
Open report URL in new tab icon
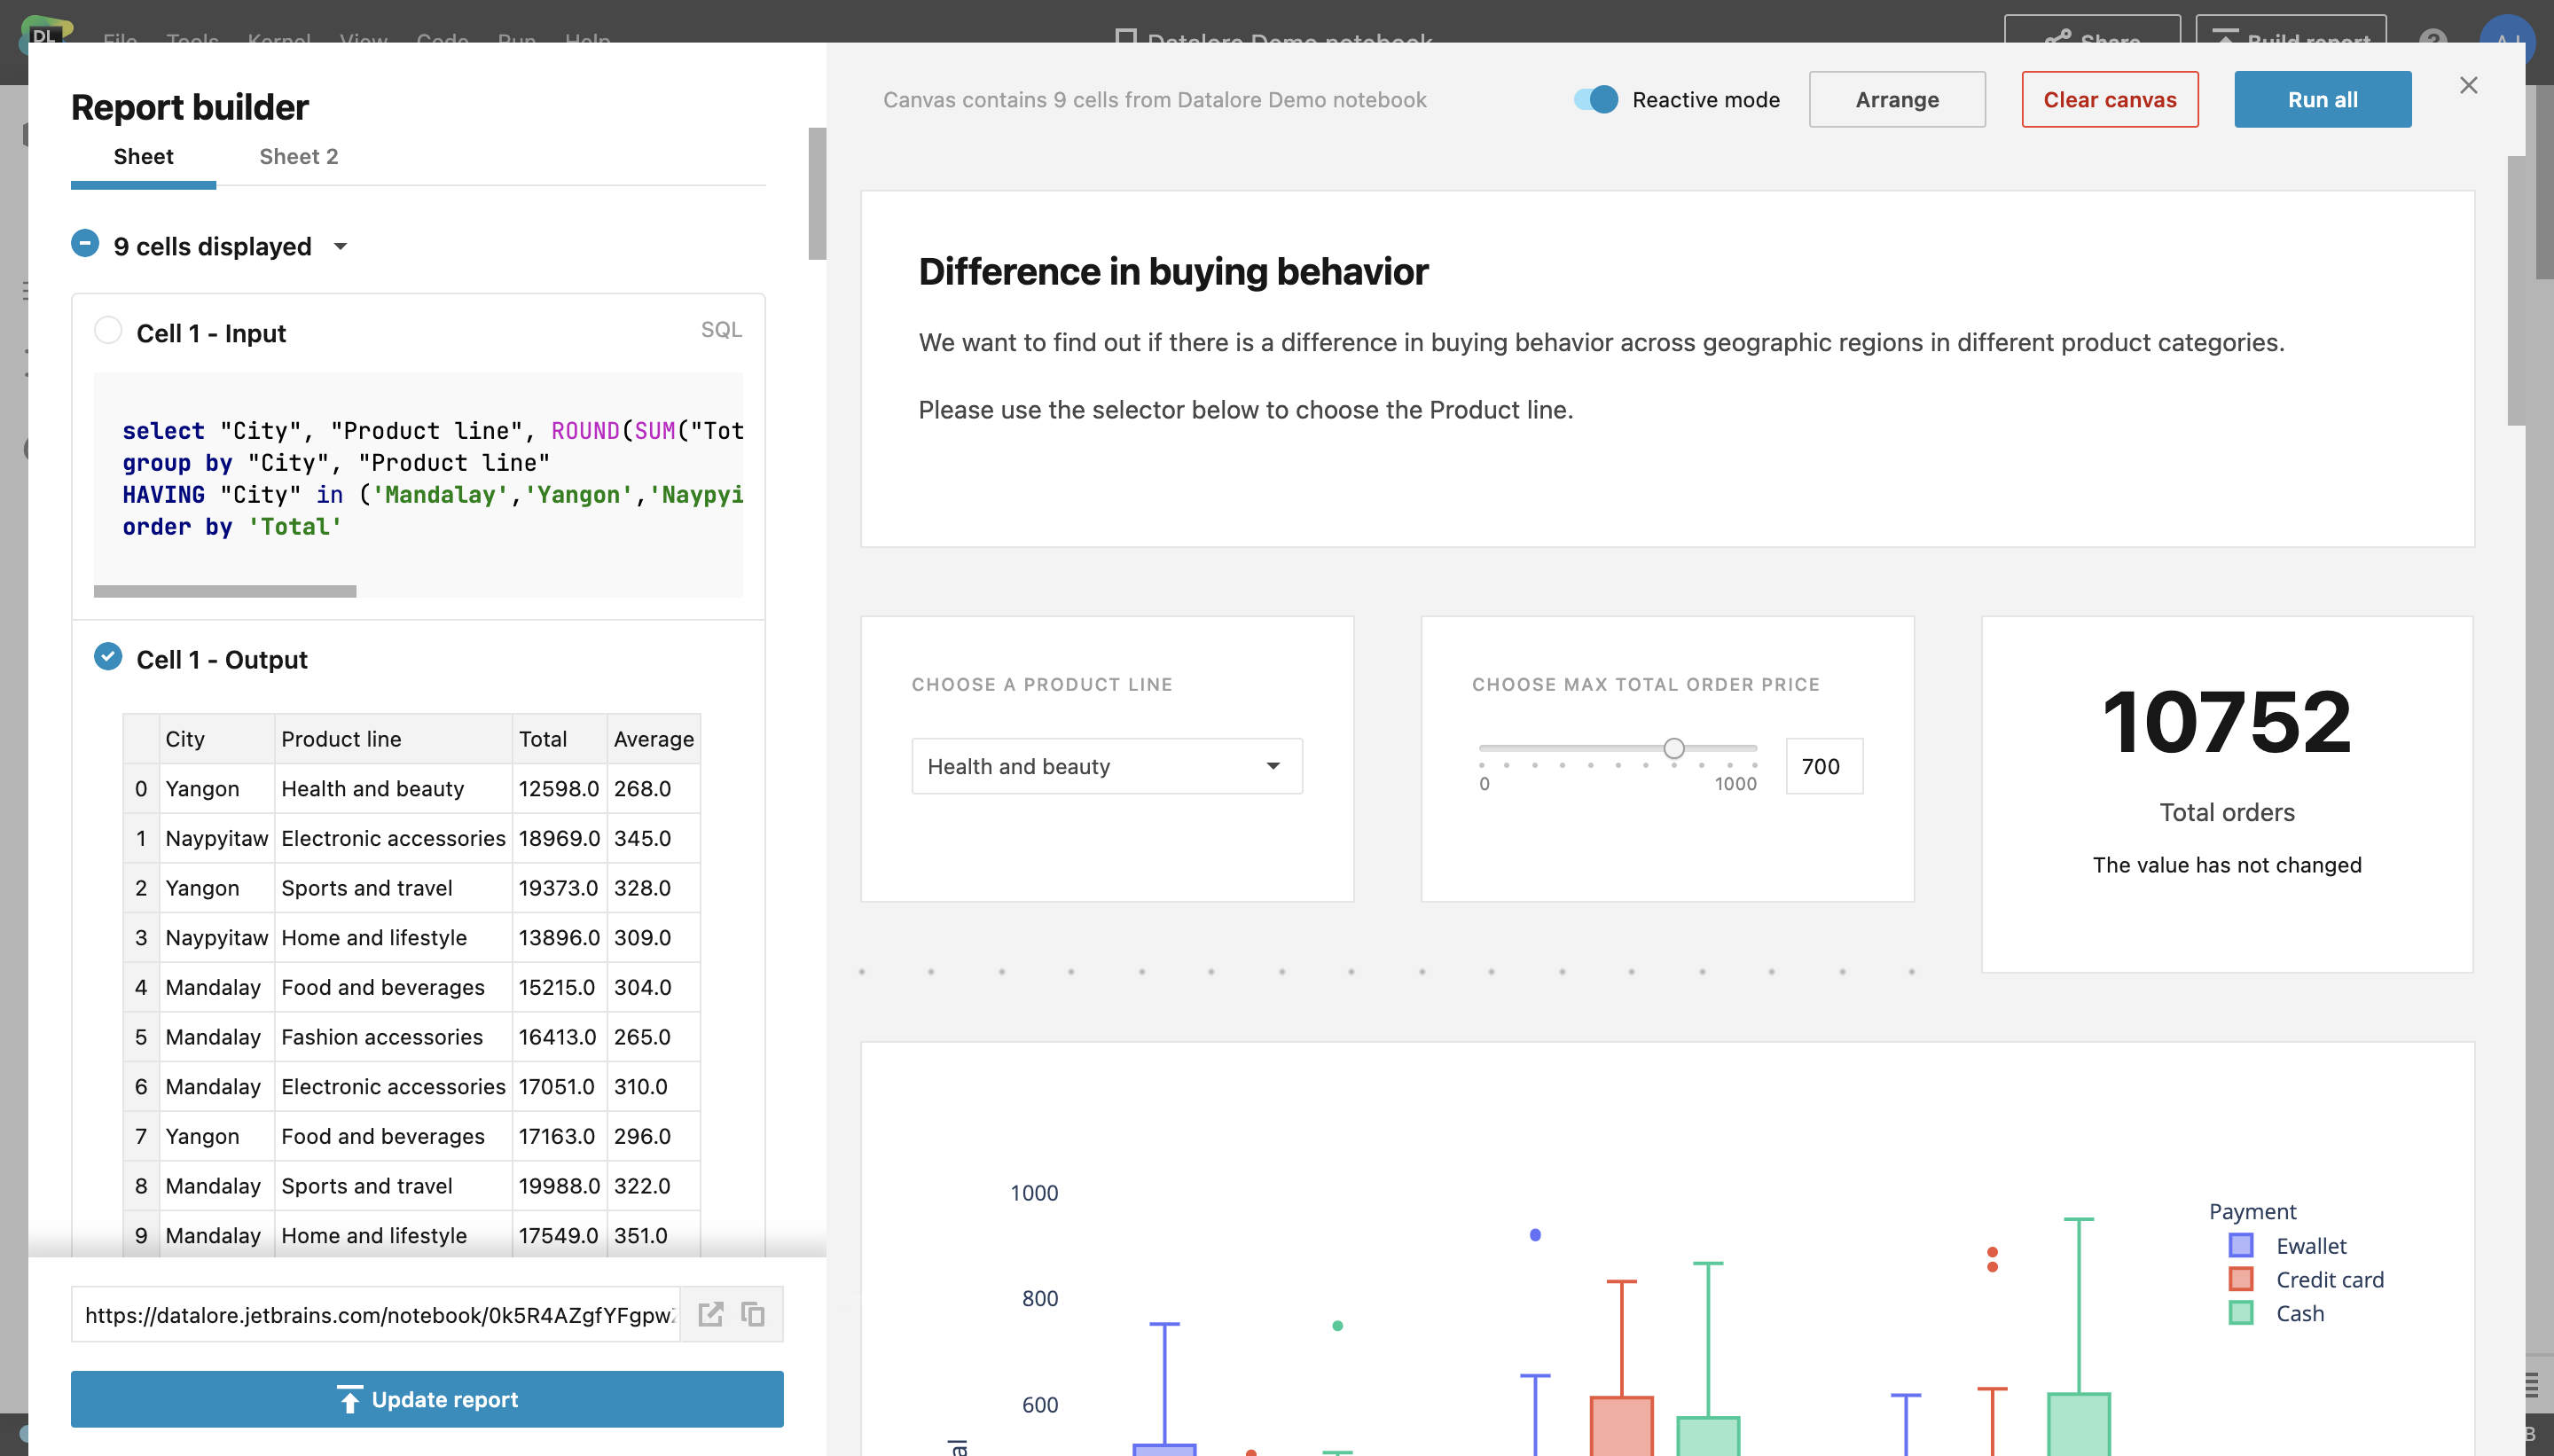[710, 1314]
